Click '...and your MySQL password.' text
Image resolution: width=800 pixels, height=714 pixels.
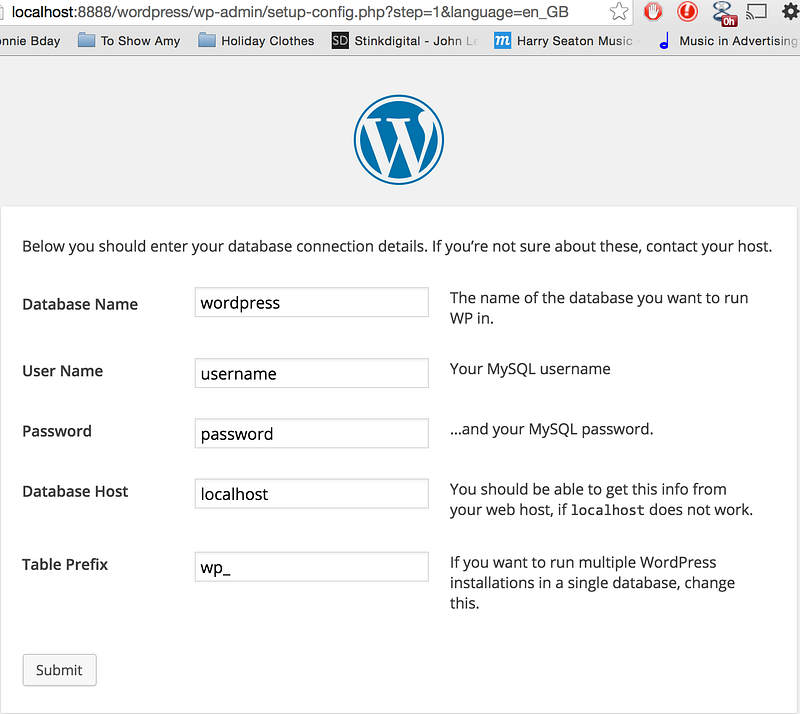coord(551,429)
